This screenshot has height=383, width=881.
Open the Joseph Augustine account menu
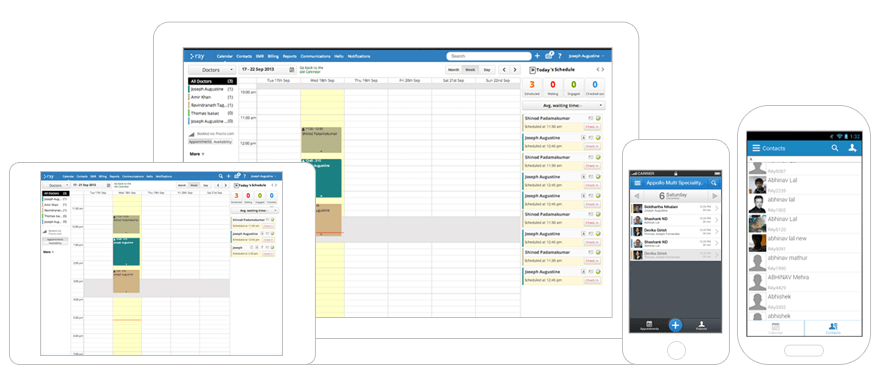pyautogui.click(x=586, y=56)
